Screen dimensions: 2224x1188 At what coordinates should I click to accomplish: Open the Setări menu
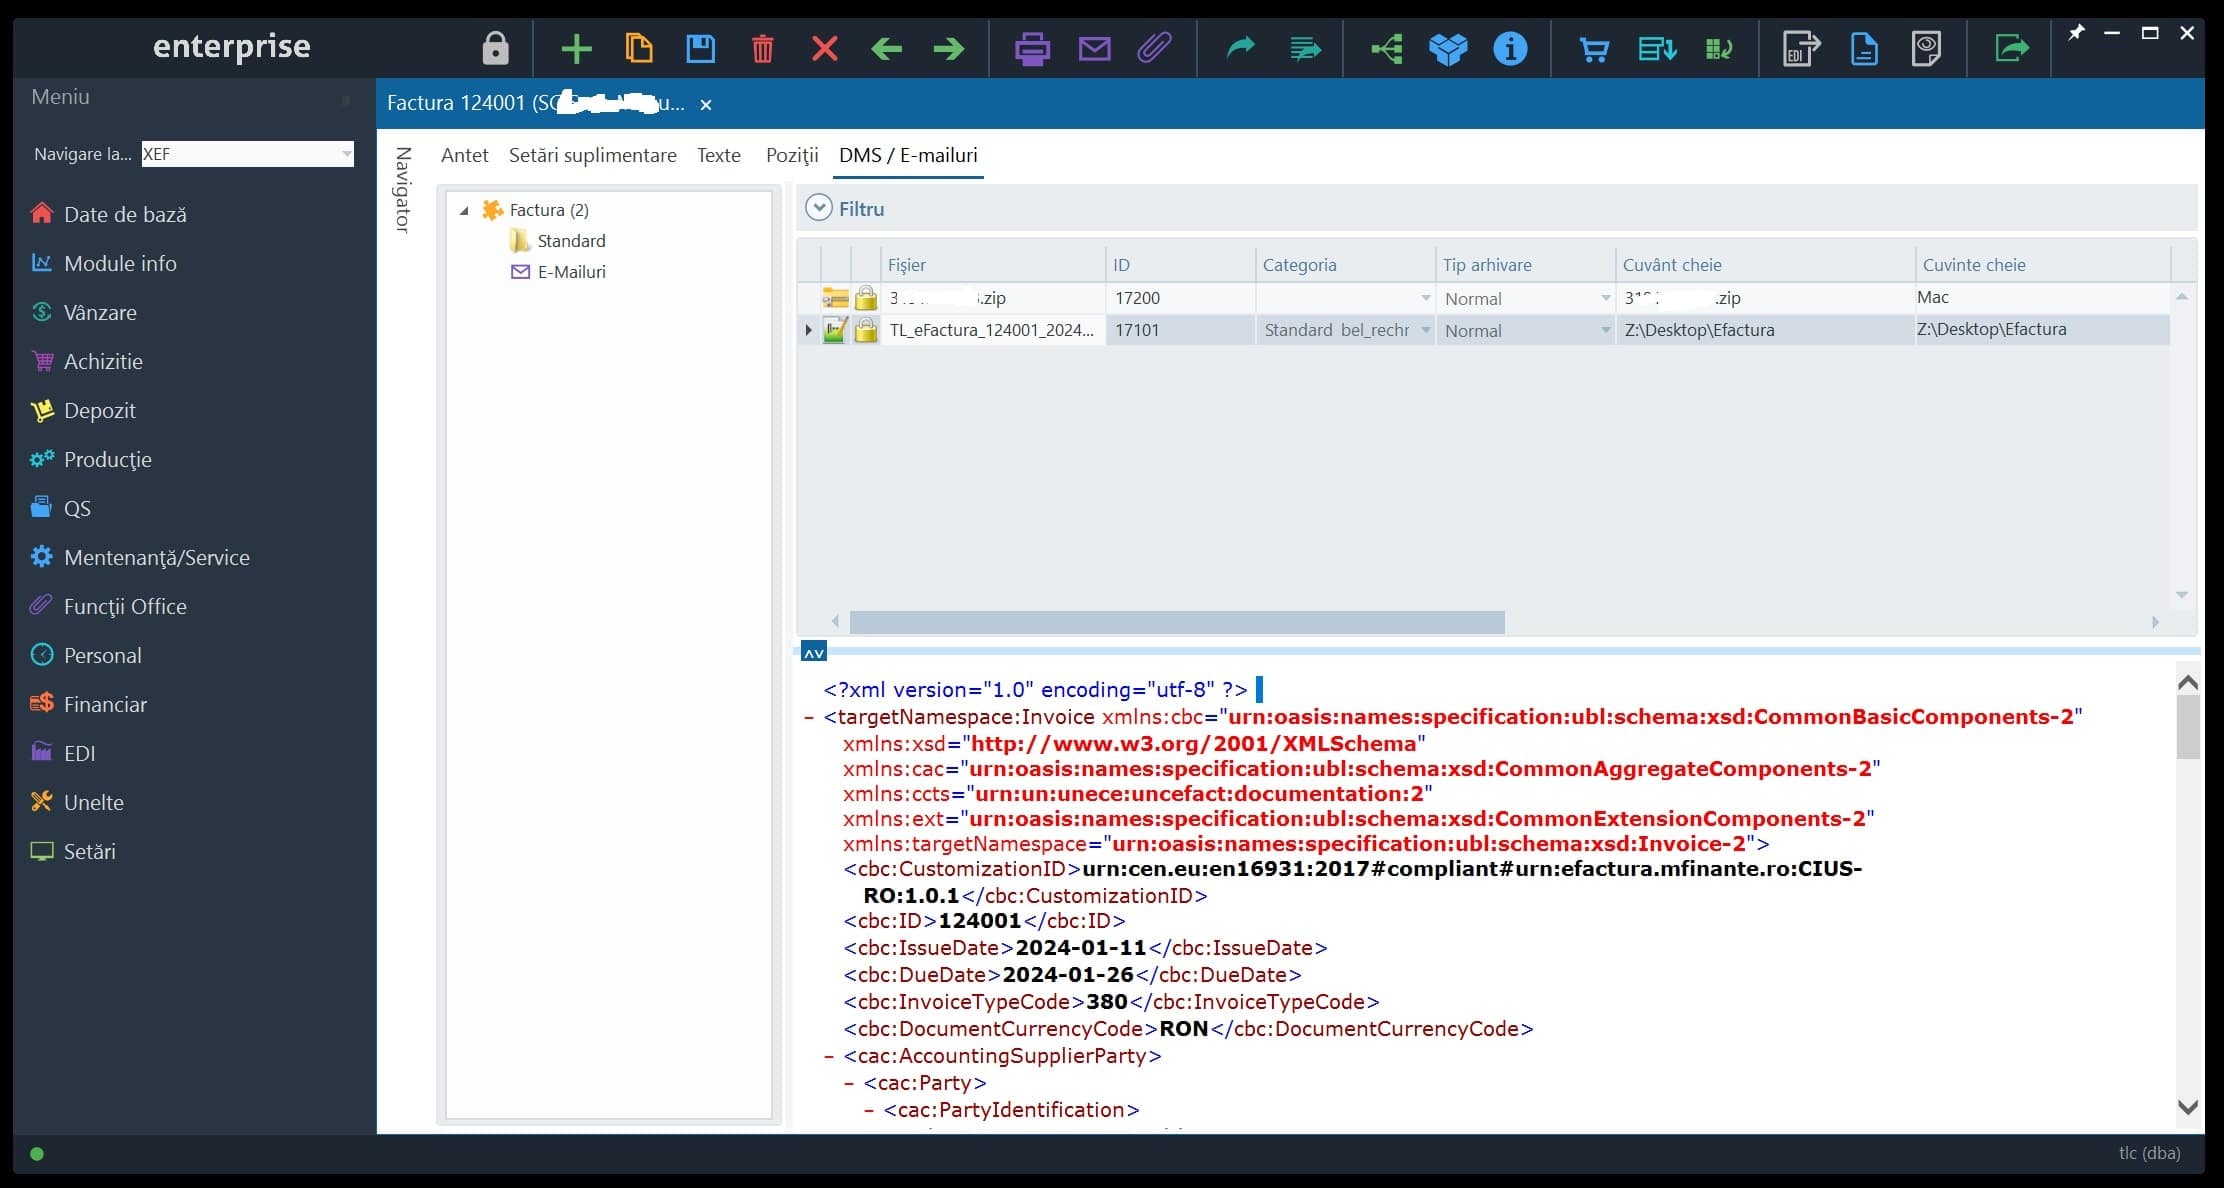pos(73,851)
